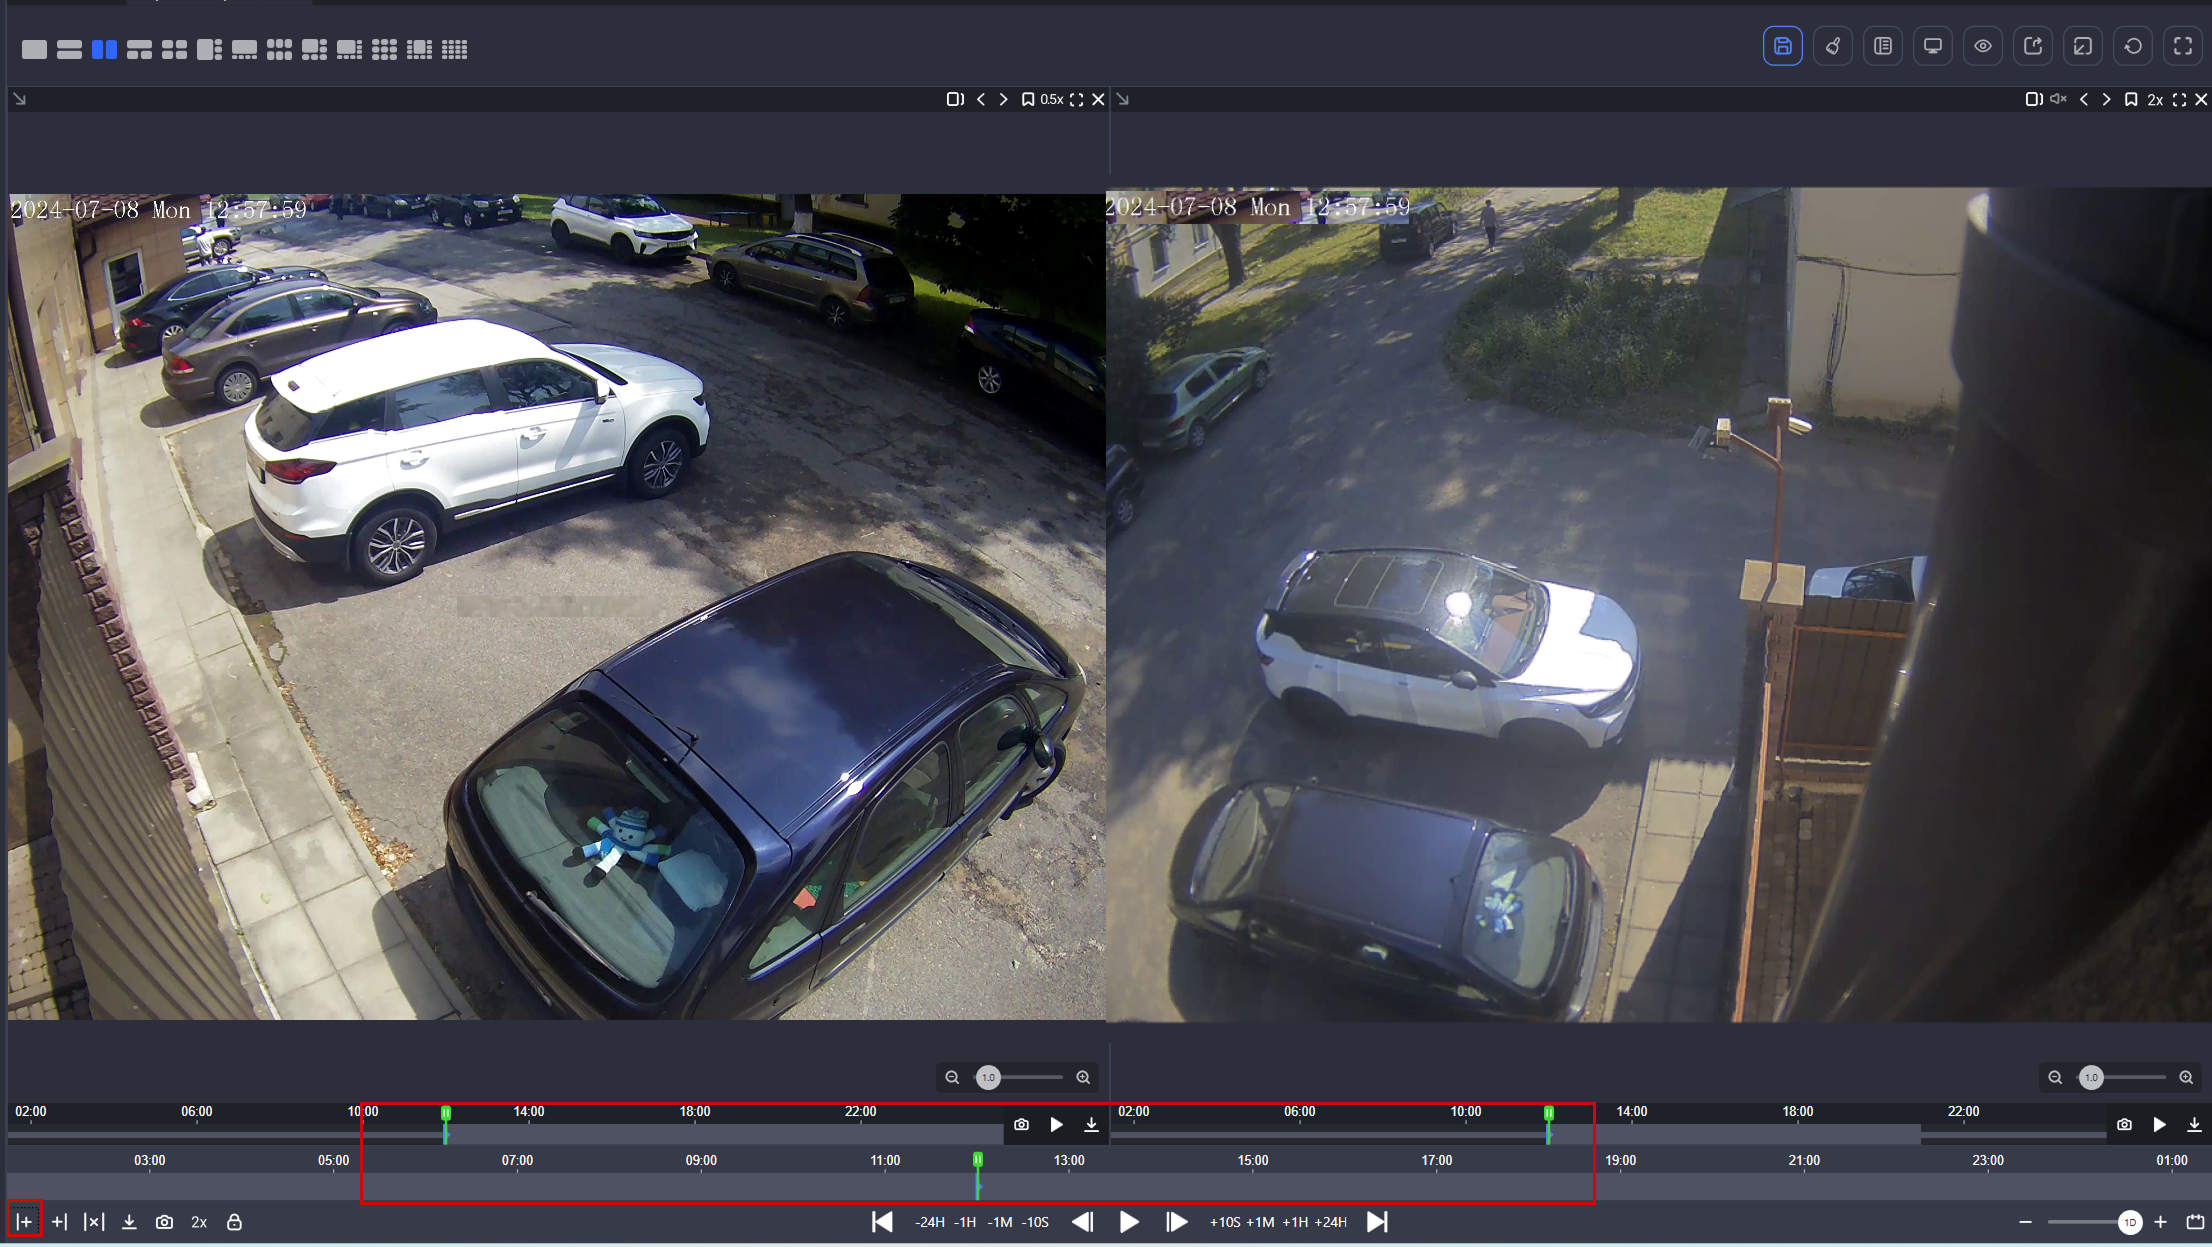Click the next-channel chevron on left camera
Screen dimensions: 2212x1247
coord(1003,99)
